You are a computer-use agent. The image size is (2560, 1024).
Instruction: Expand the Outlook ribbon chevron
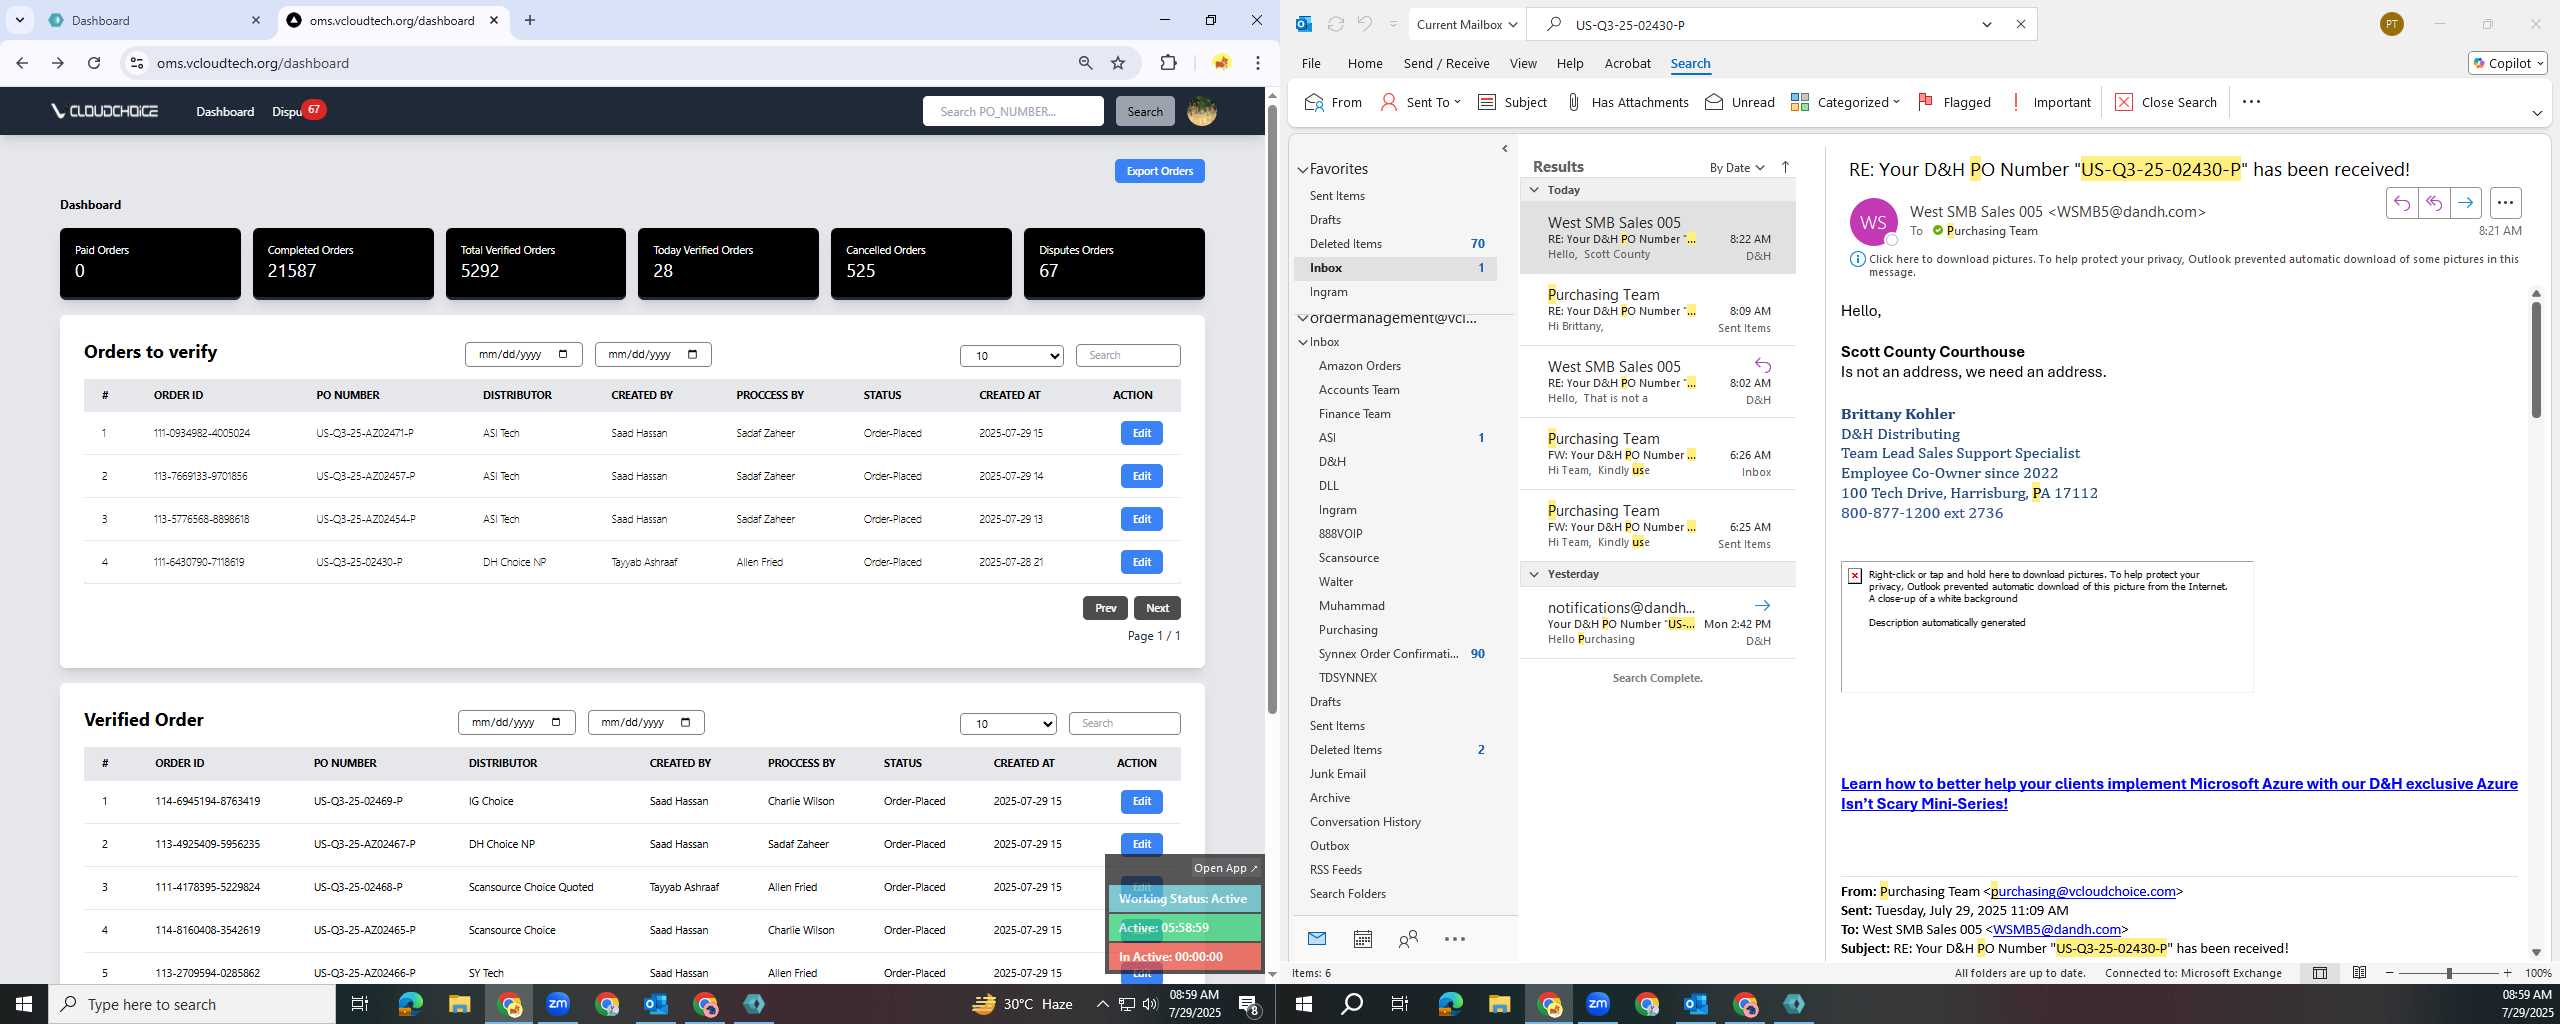click(2536, 113)
